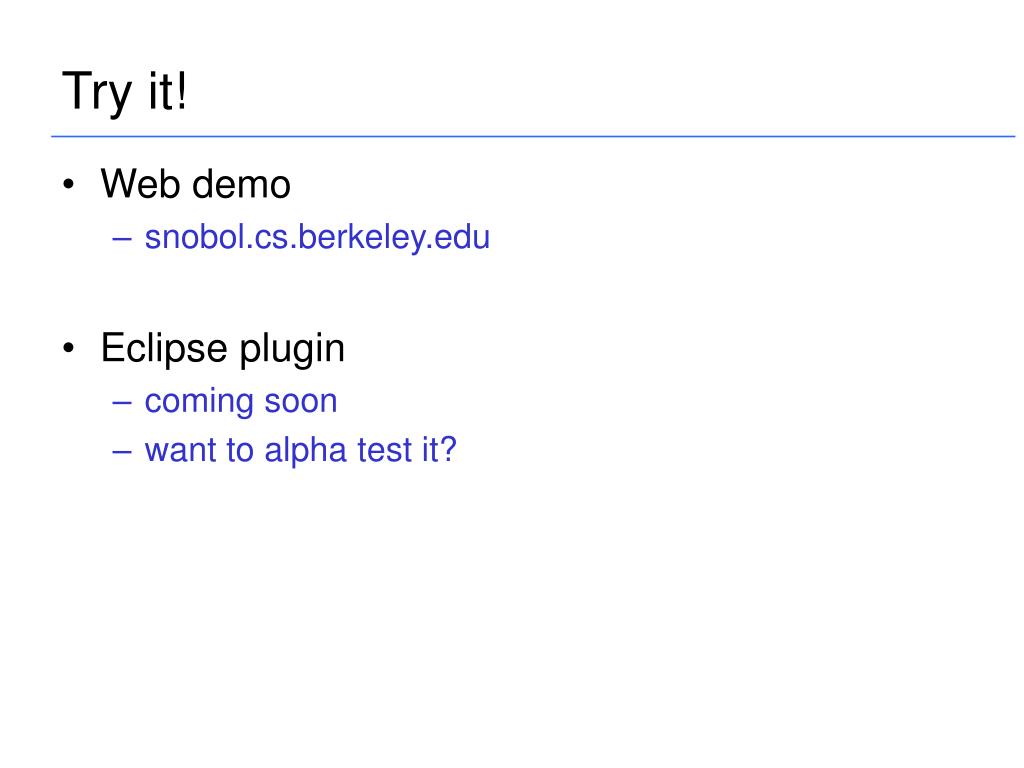Click the dash before "coming soon"
Screen dimensions: 1024x768
[x=122, y=403]
